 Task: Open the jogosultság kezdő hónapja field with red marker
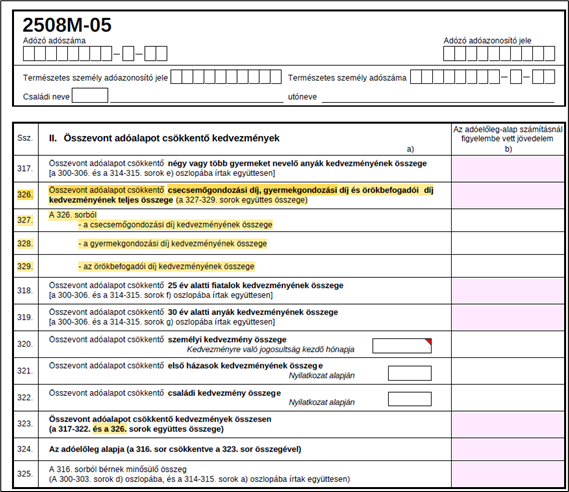(x=402, y=346)
